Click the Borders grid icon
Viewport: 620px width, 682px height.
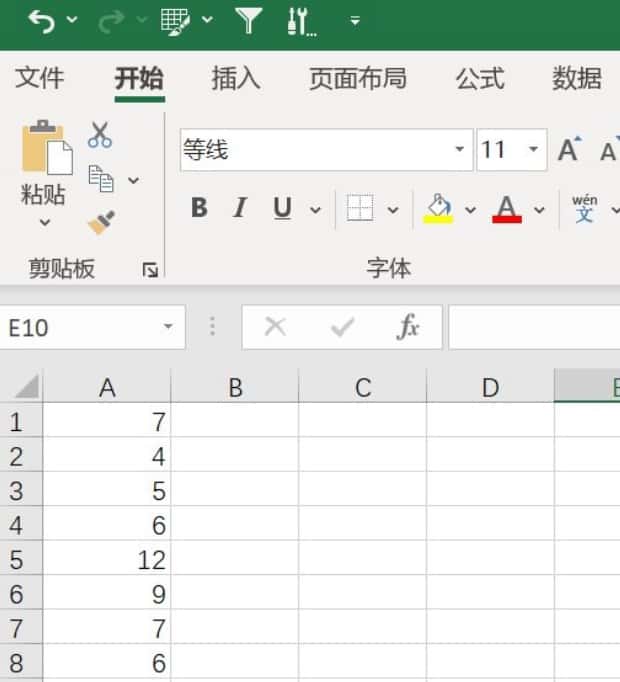click(x=359, y=209)
